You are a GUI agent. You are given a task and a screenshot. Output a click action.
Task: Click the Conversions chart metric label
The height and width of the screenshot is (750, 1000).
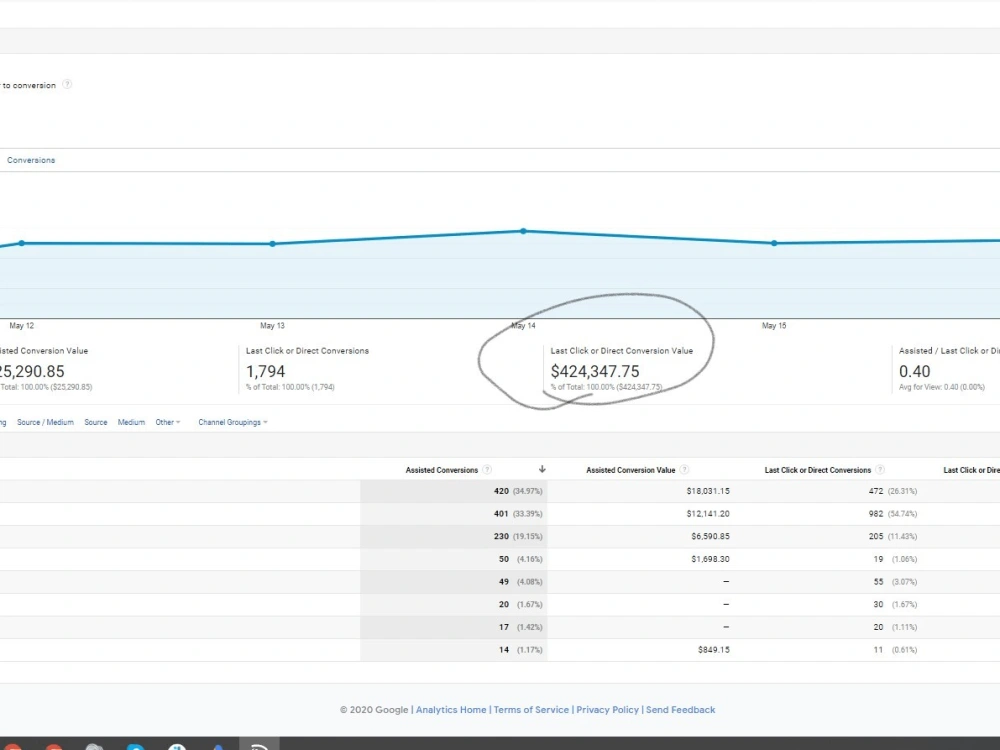tap(31, 160)
